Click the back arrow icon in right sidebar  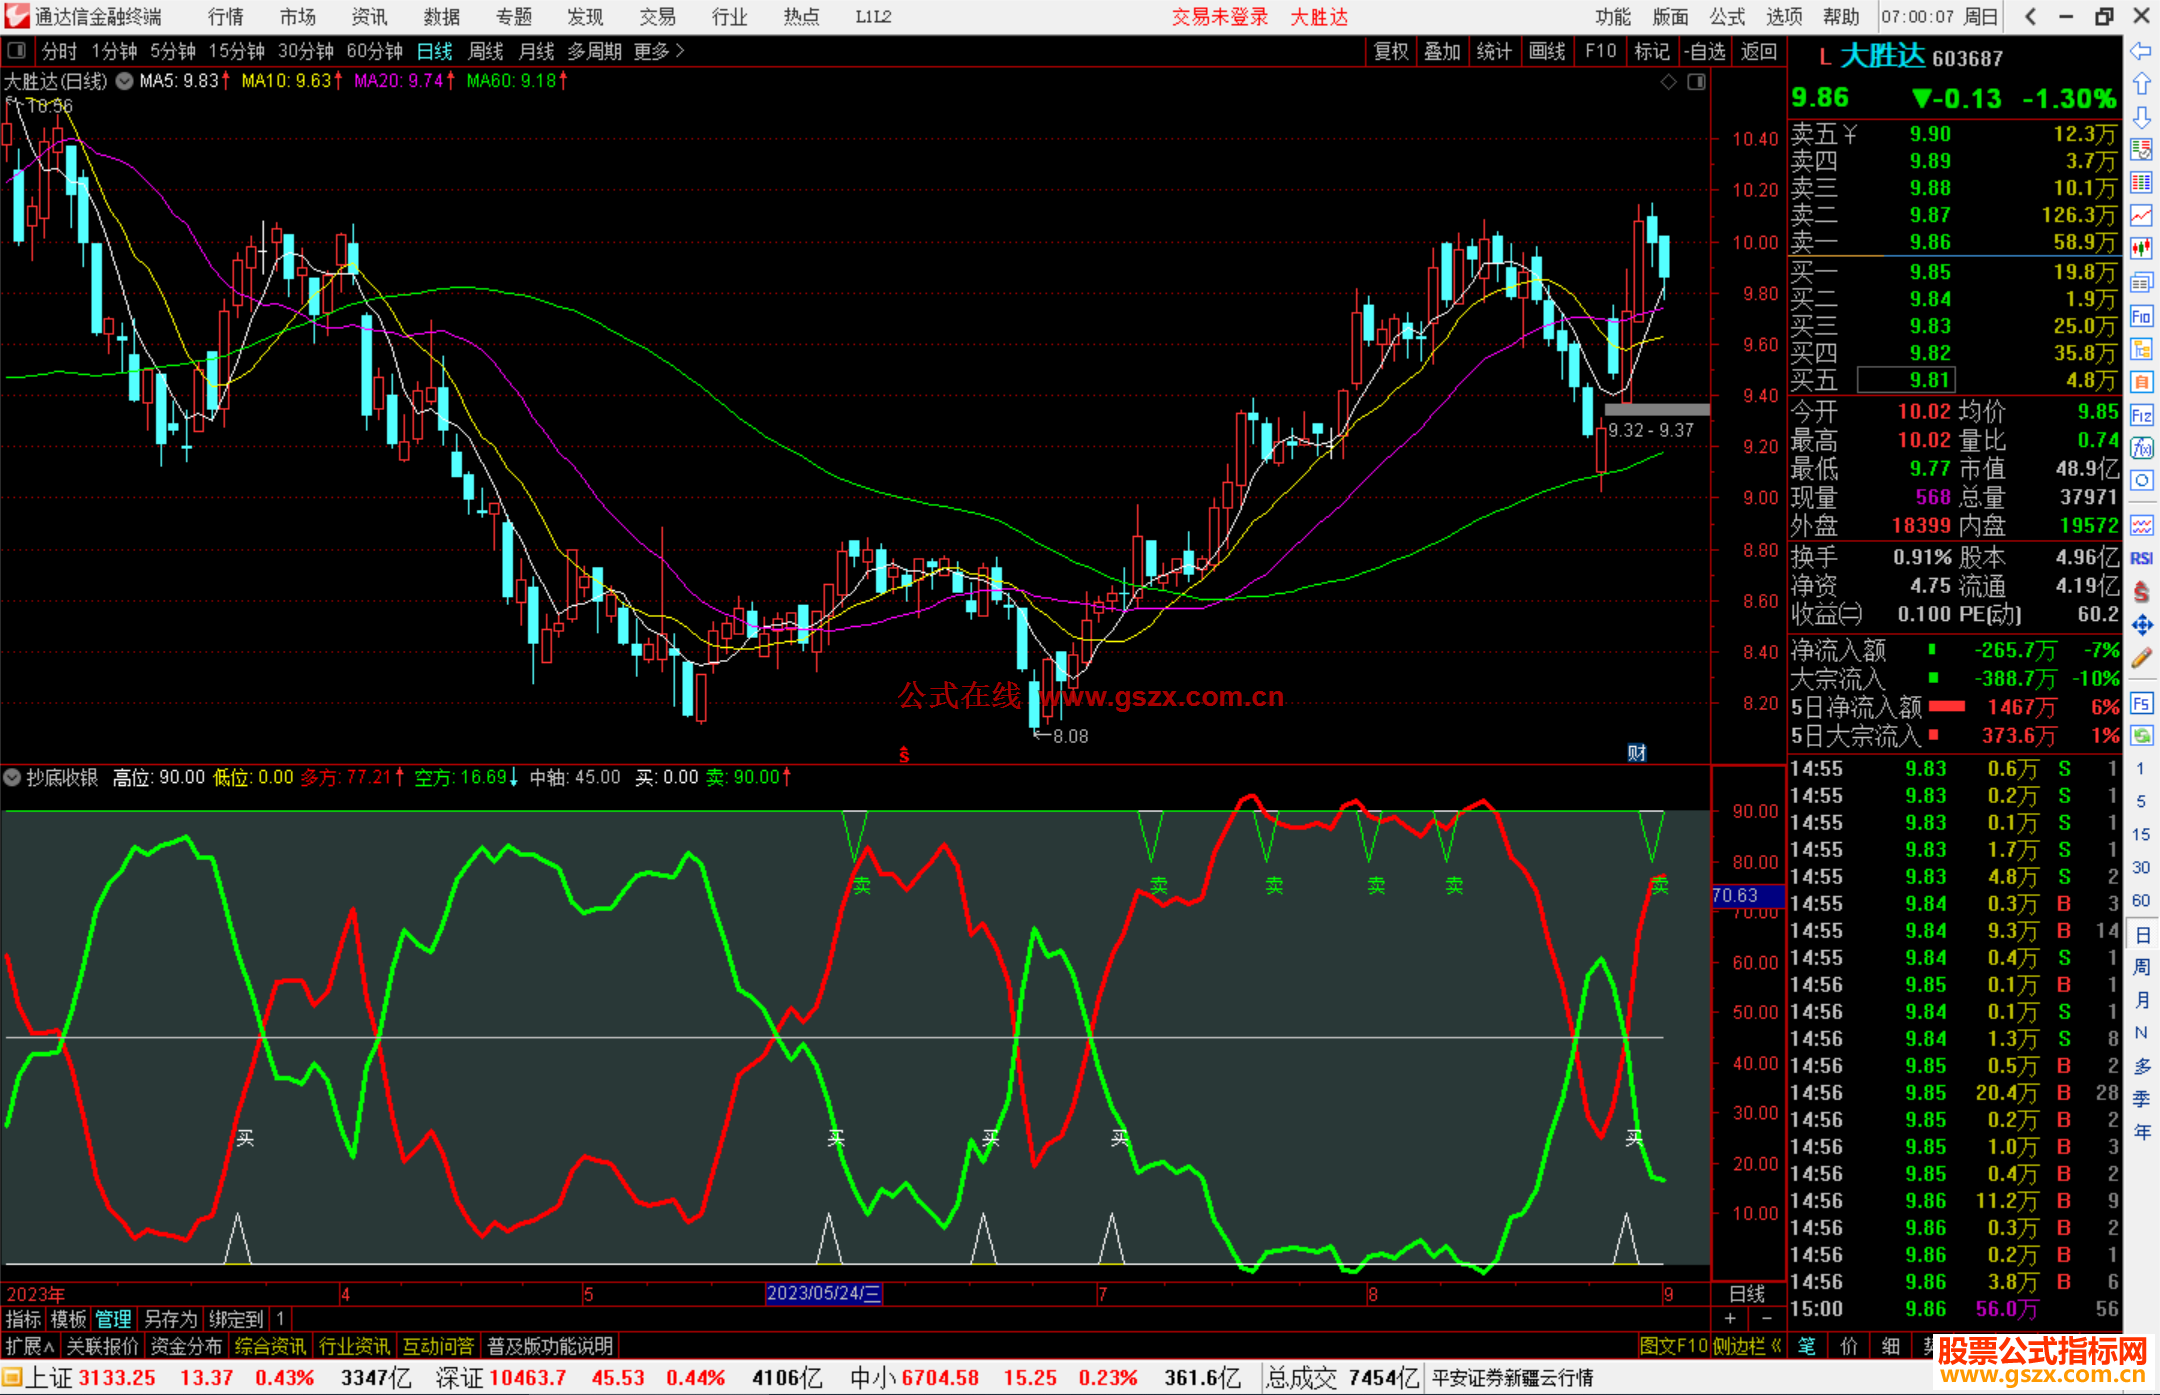[2141, 51]
